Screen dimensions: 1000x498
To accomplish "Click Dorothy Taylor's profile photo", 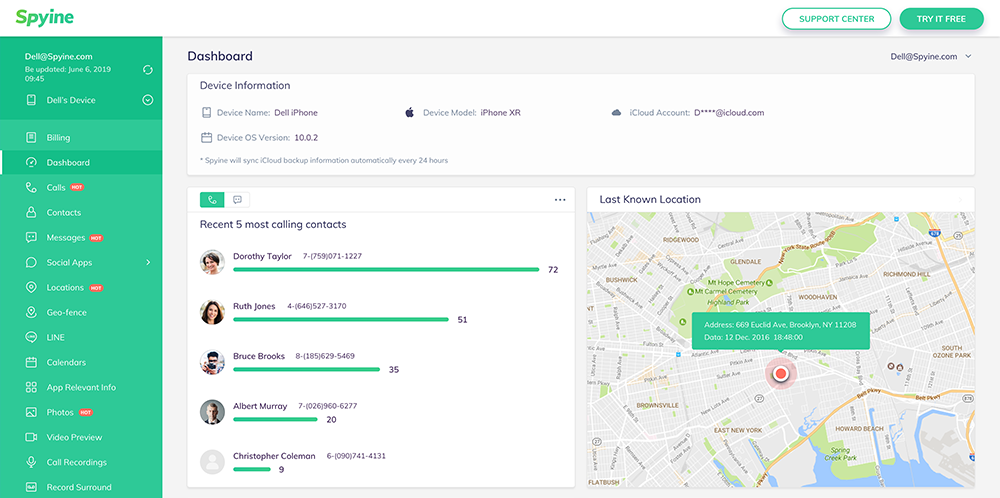I will click(212, 262).
